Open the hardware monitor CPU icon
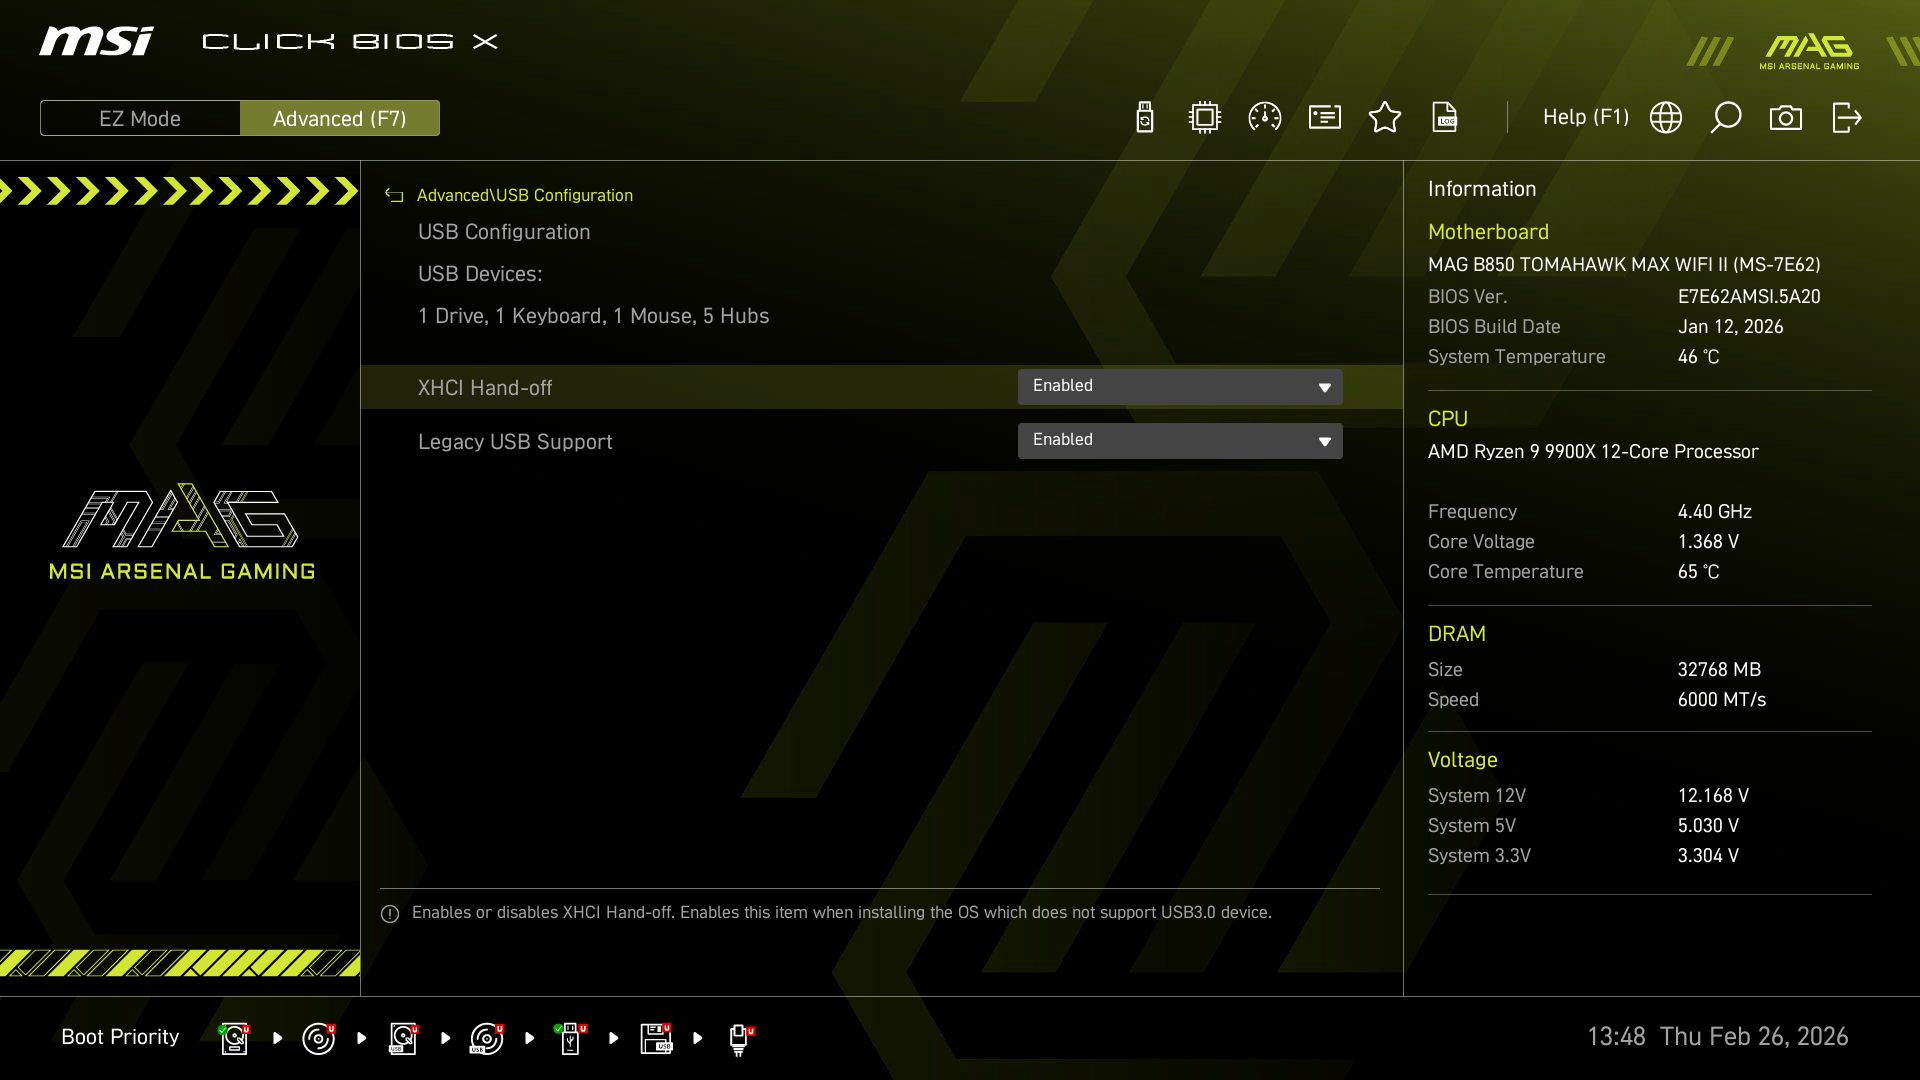This screenshot has height=1080, width=1920. 1204,117
